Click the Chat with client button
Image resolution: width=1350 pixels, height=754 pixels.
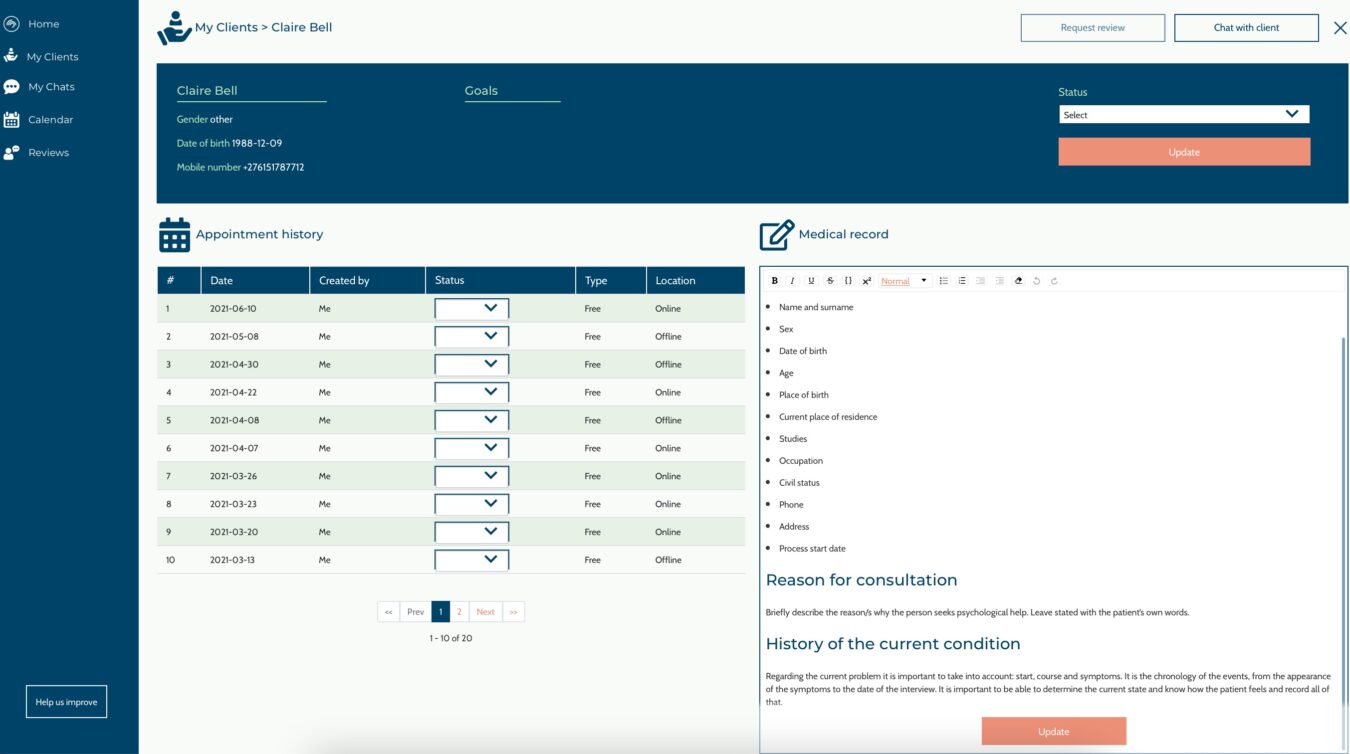click(1245, 28)
